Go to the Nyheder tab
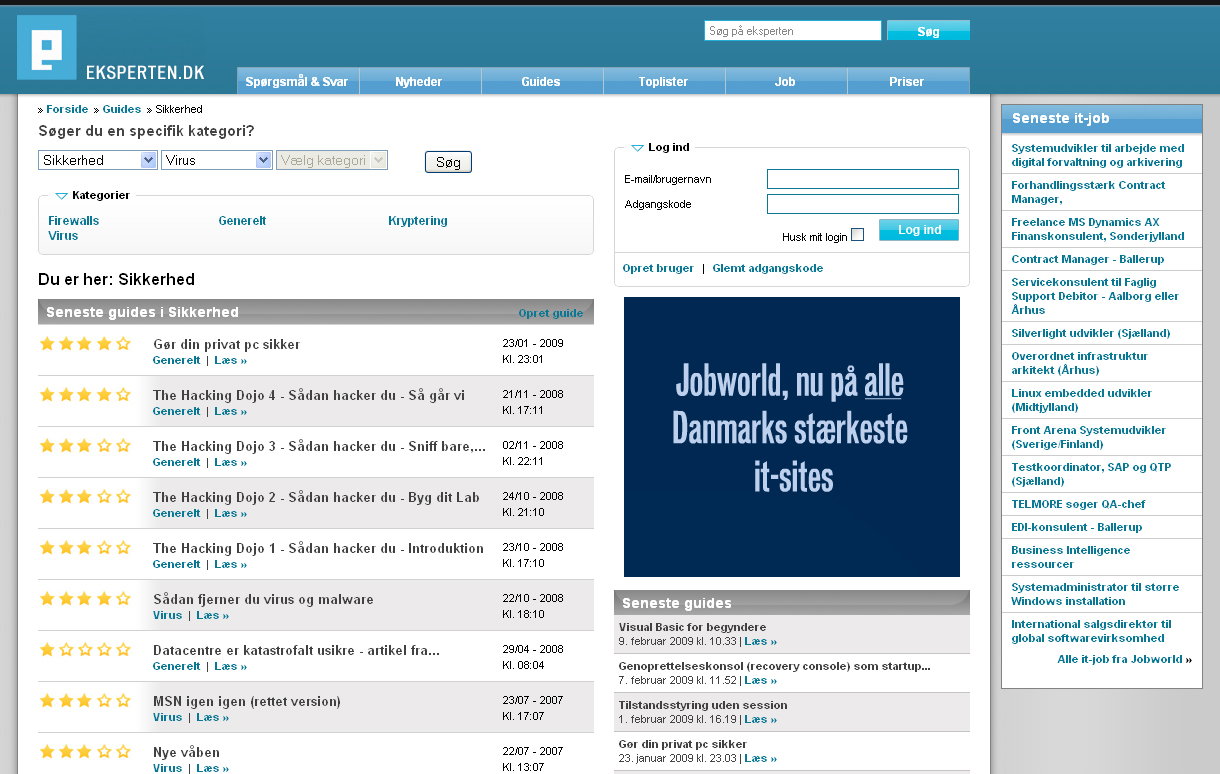Viewport: 1220px width, 774px height. [x=419, y=81]
